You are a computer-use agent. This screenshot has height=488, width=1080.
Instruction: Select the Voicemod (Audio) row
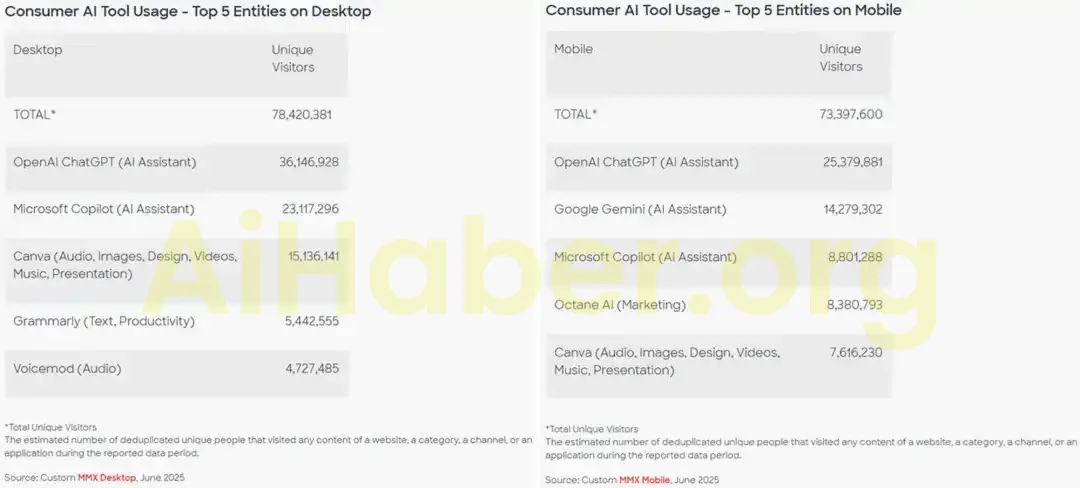pyautogui.click(x=67, y=369)
